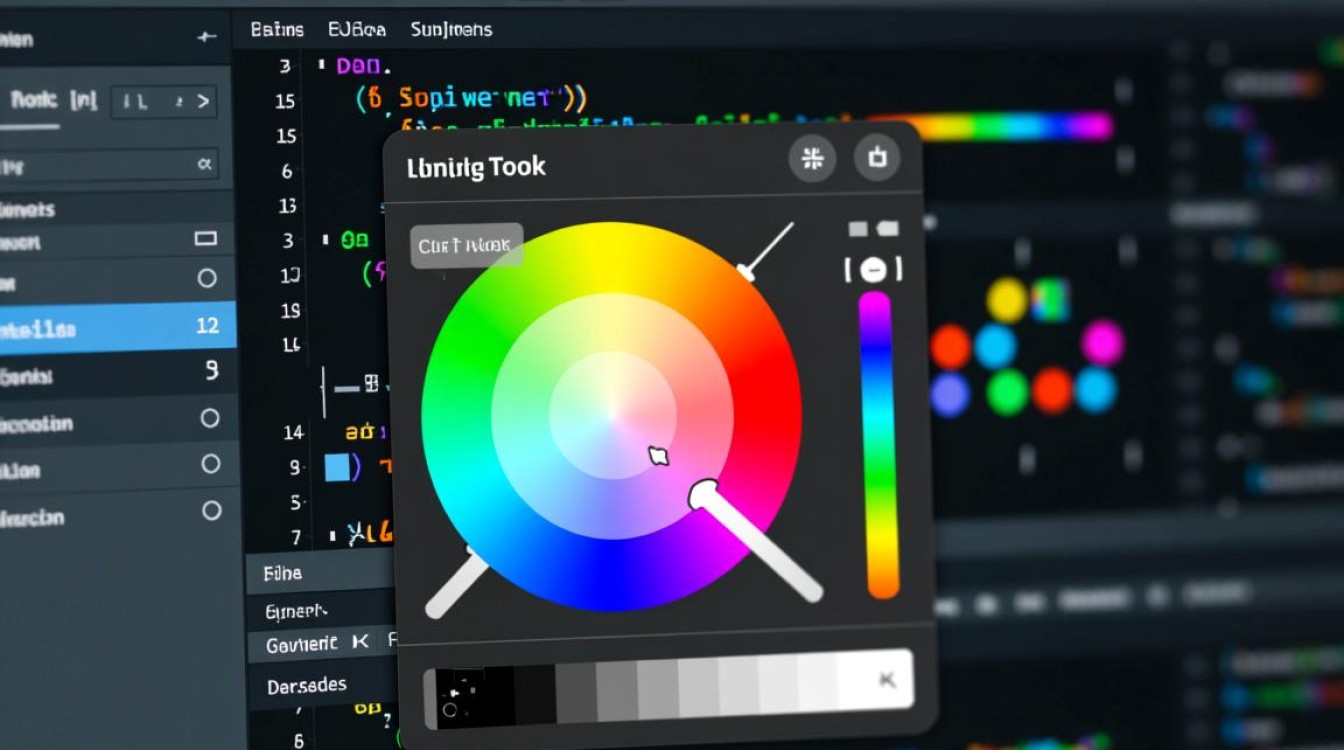Screen dimensions: 1344x750
Task: Click the K icon next to Govnerit
Action: [x=361, y=643]
